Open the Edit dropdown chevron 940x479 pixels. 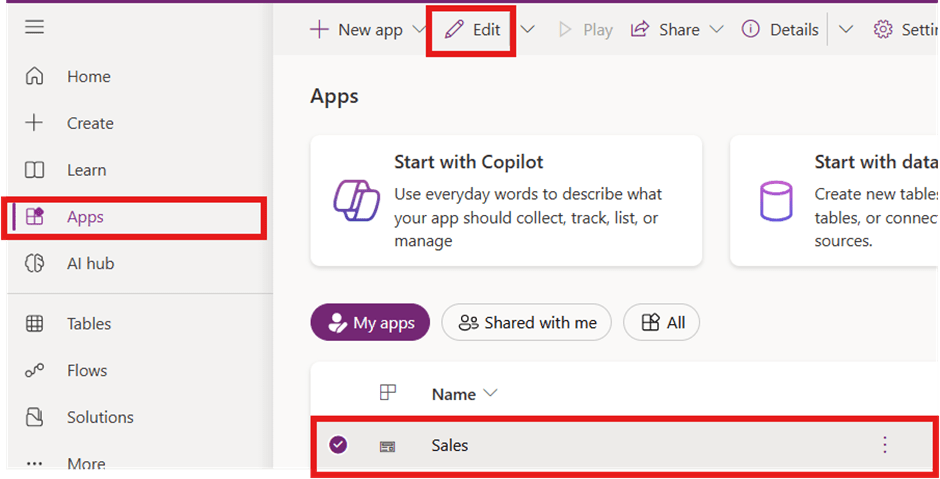[527, 30]
